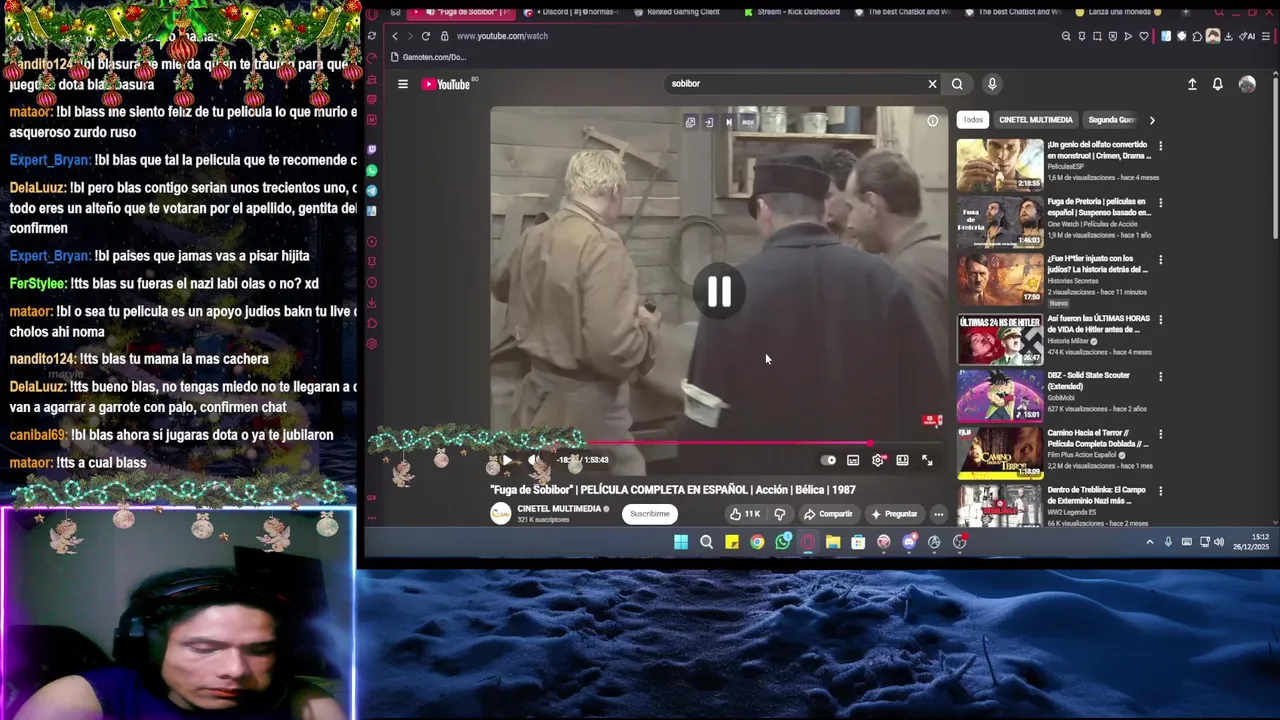This screenshot has width=1280, height=720.
Task: Open 'Camino Hacia el Terror' video title
Action: tap(1096, 438)
